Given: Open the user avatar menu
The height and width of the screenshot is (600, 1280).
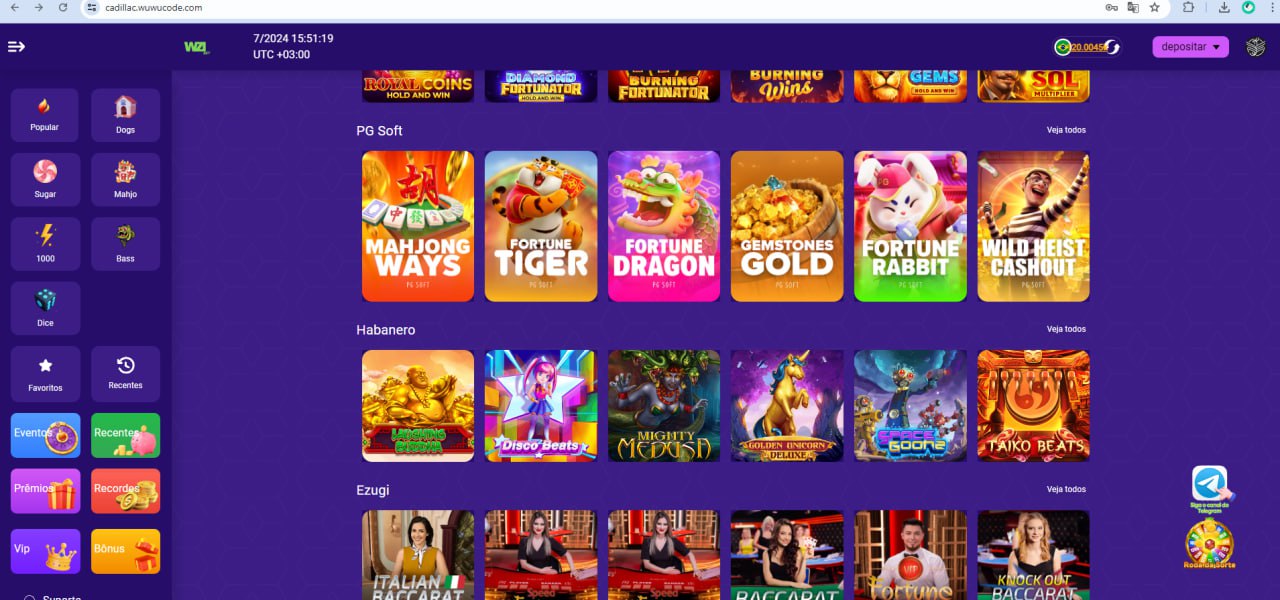Looking at the screenshot, I should click(x=1255, y=47).
